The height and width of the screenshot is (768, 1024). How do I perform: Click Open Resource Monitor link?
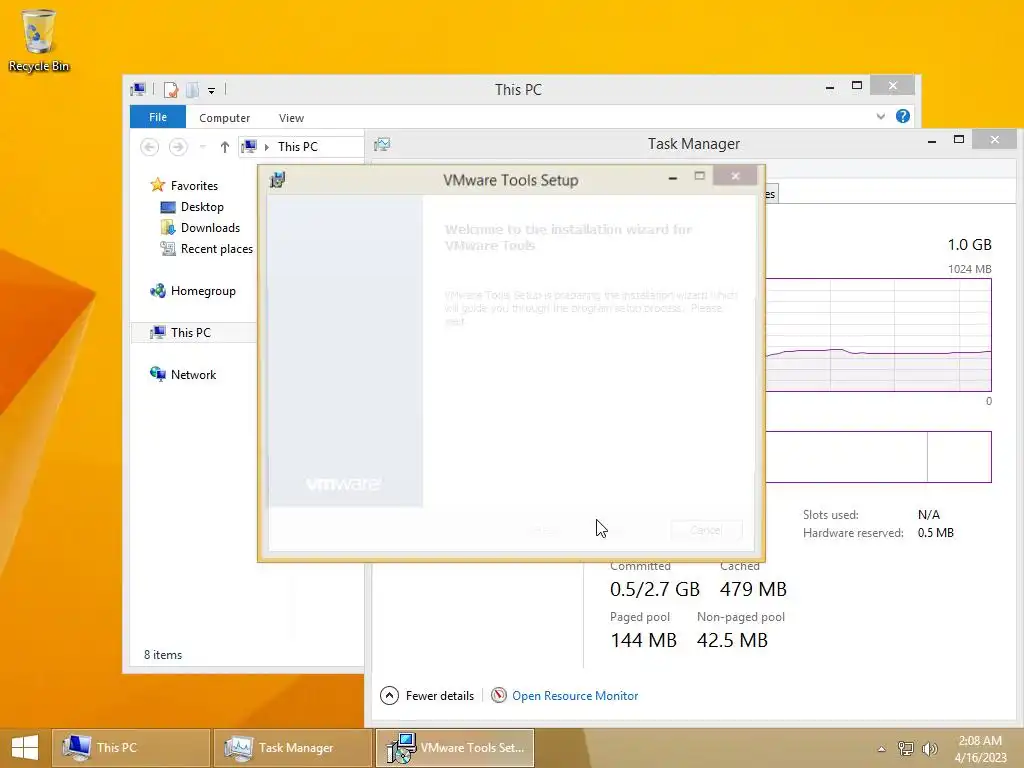click(x=575, y=696)
